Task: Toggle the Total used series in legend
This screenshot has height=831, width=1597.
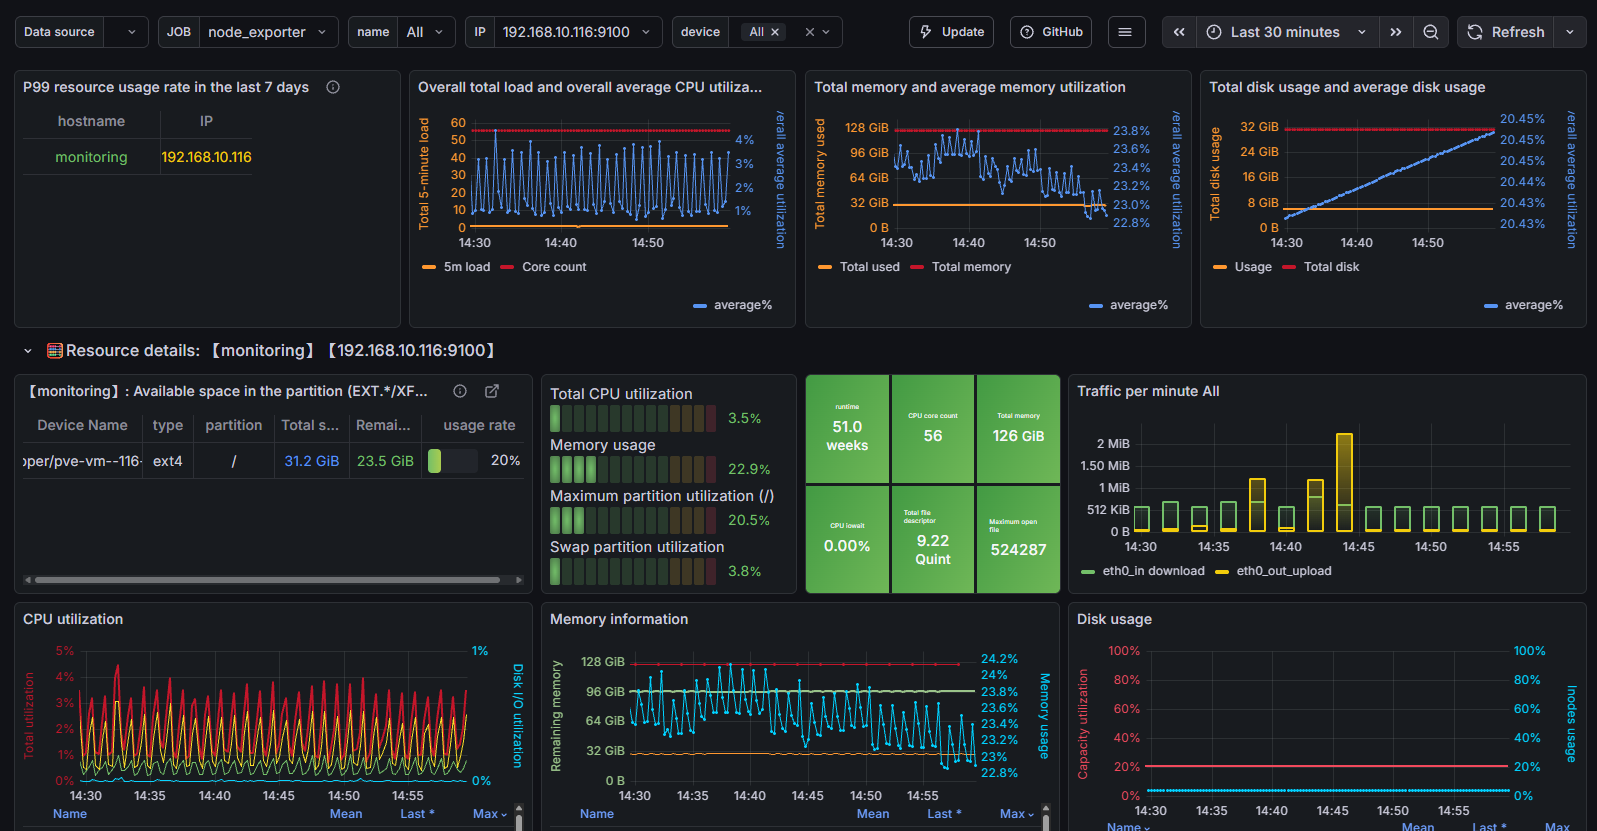Action: [869, 267]
